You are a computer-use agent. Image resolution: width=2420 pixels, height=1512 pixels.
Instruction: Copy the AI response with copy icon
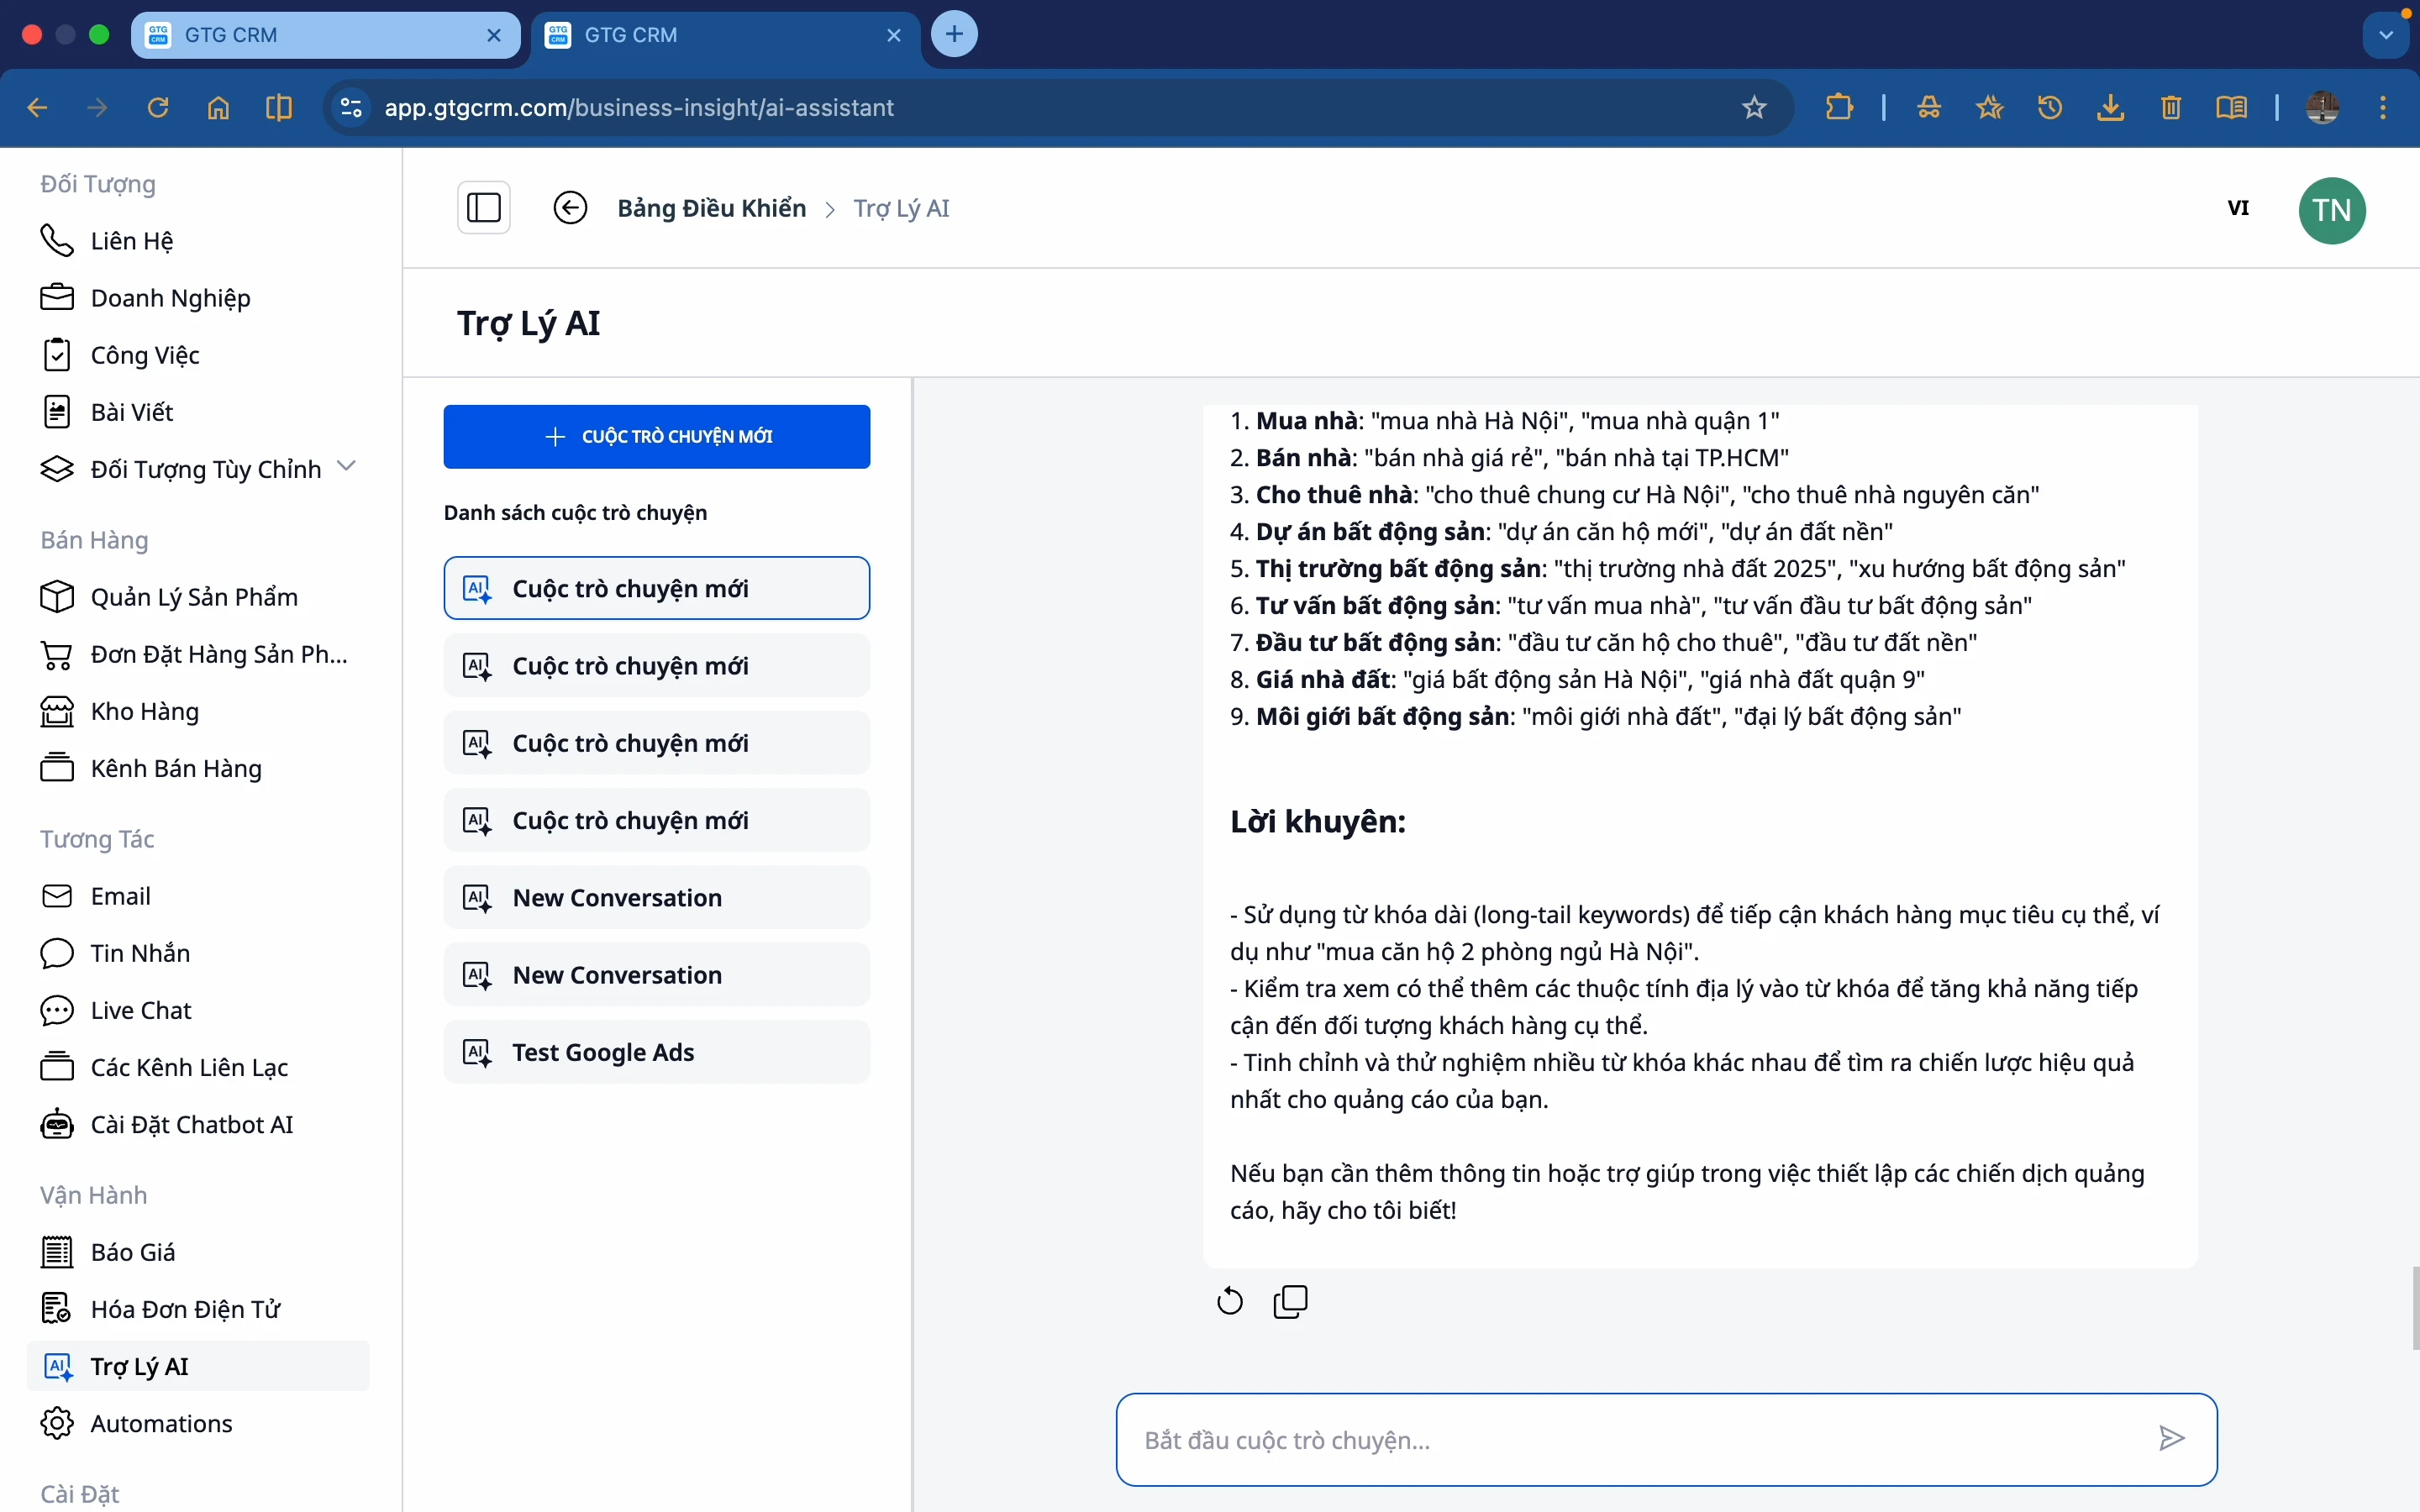[x=1290, y=1301]
